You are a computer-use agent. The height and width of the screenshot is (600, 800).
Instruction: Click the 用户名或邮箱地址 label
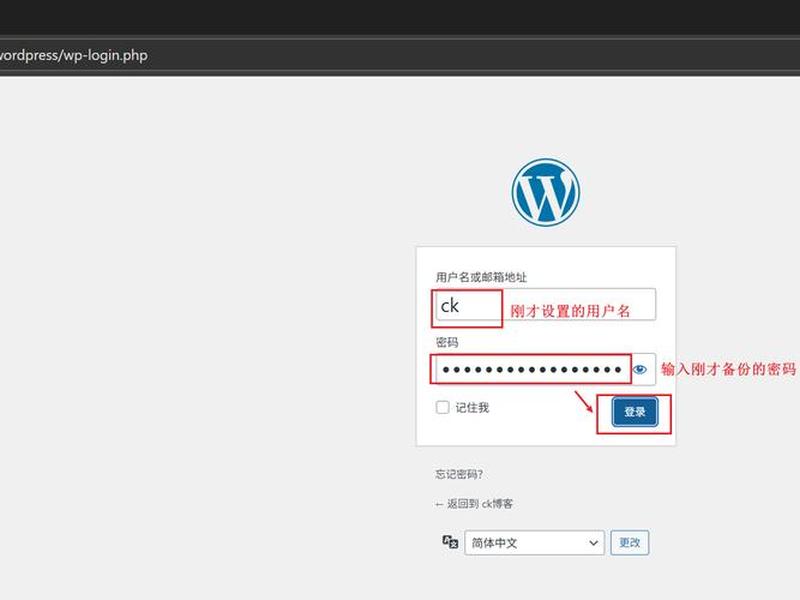(x=481, y=277)
